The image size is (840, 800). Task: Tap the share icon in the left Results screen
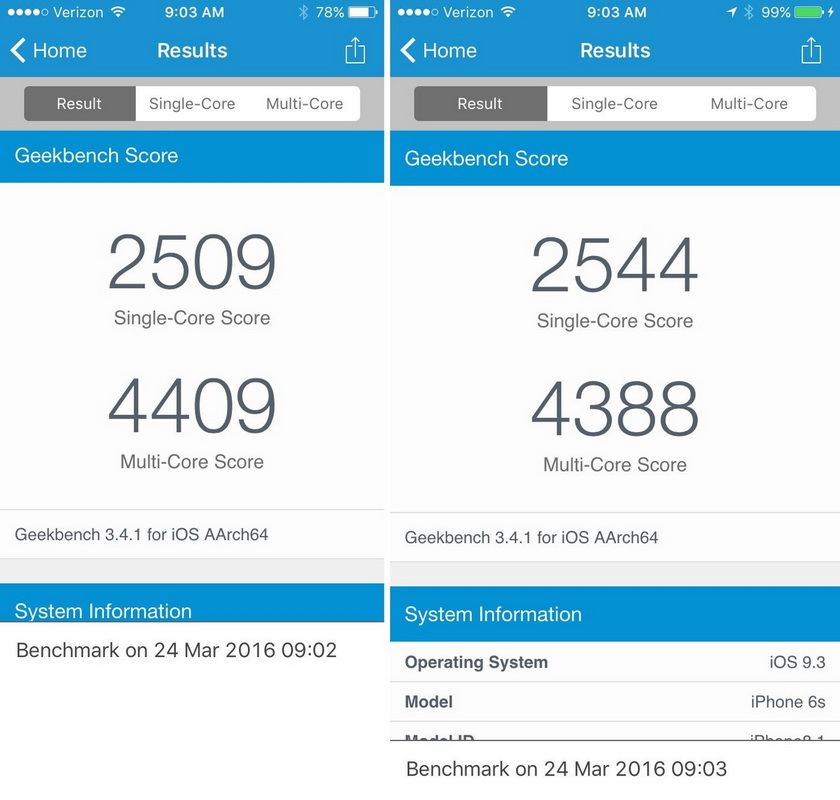pyautogui.click(x=355, y=50)
